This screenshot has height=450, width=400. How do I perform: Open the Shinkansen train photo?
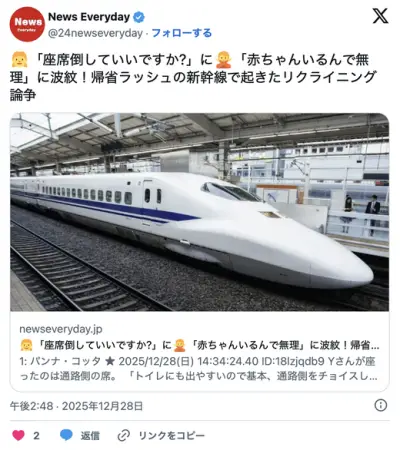(199, 212)
